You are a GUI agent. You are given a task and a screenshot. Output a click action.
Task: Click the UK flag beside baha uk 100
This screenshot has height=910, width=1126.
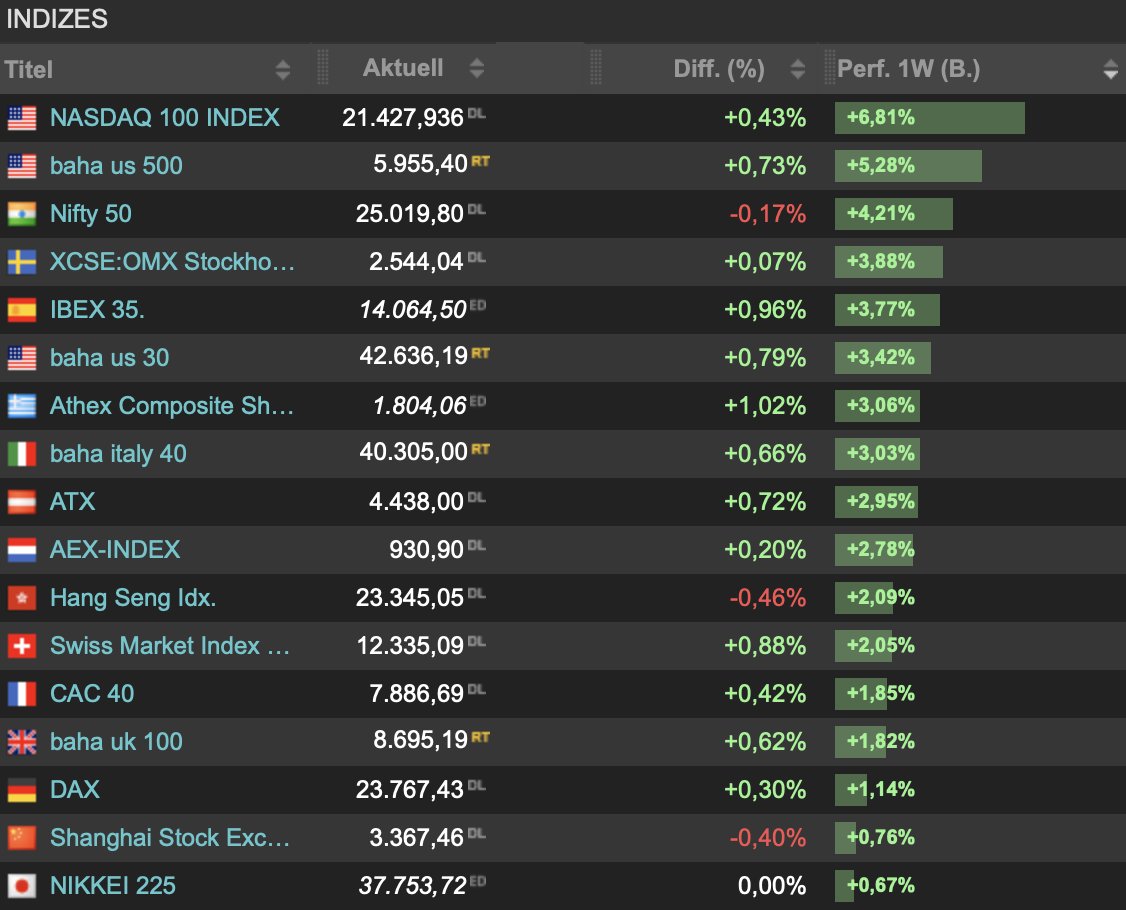coord(22,742)
